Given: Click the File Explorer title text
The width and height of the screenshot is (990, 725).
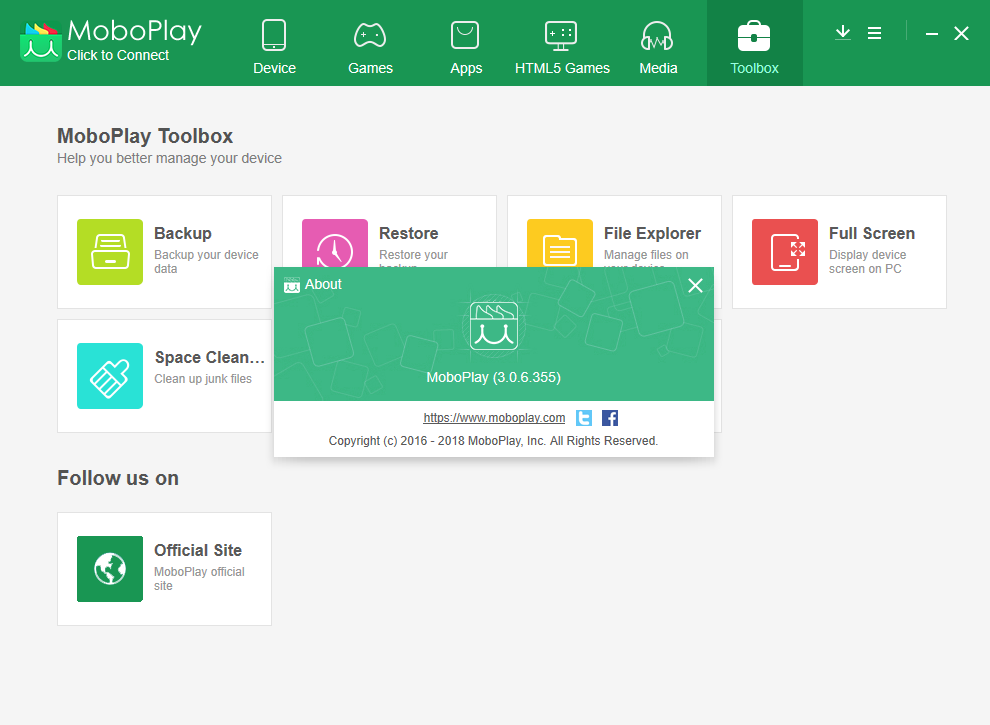Looking at the screenshot, I should click(652, 233).
